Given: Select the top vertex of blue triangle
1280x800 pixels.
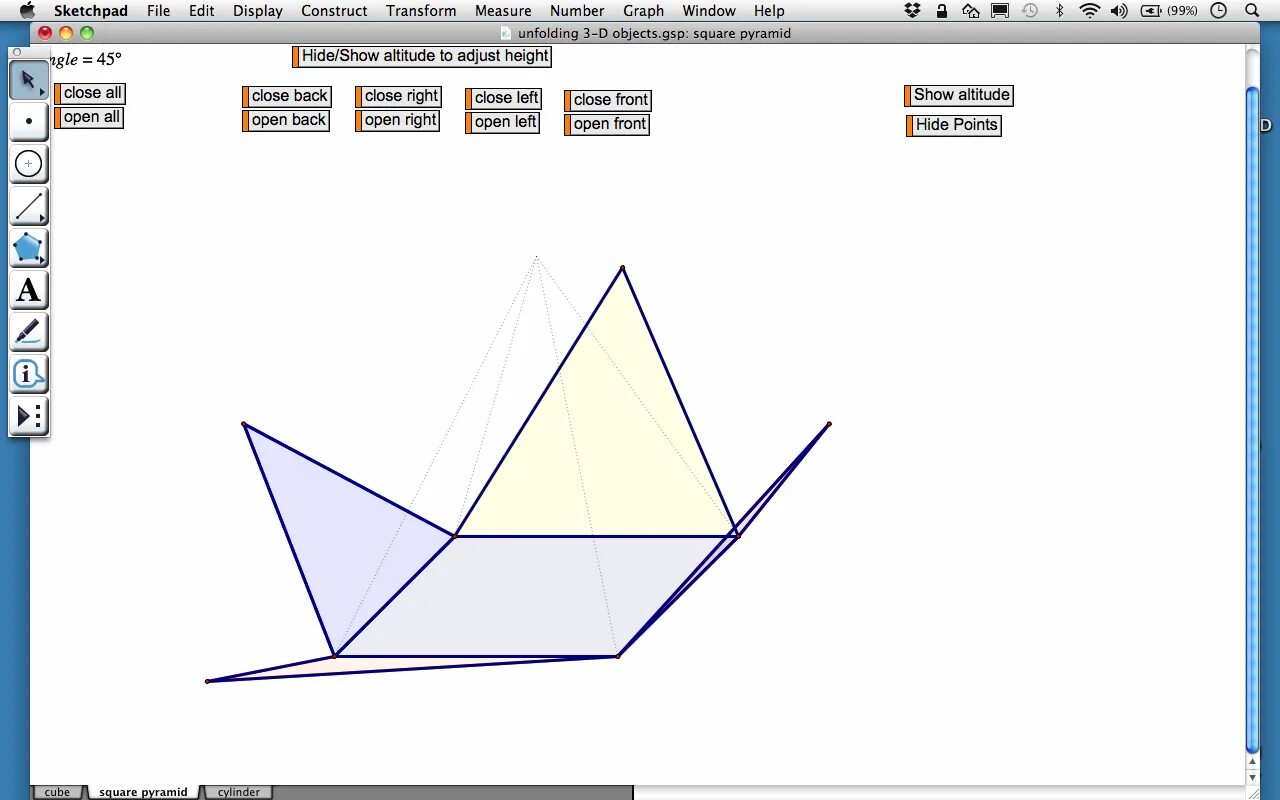Looking at the screenshot, I should pos(244,424).
